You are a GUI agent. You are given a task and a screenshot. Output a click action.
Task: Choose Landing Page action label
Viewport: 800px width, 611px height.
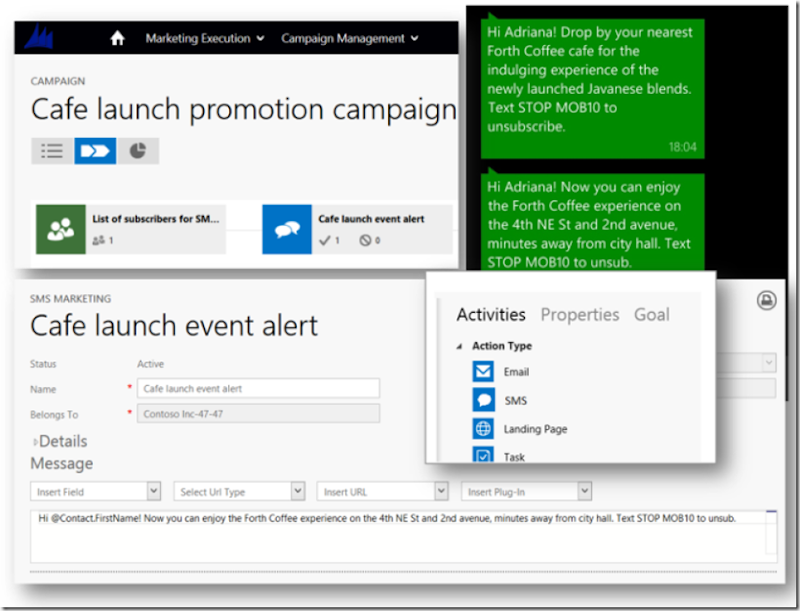coord(535,429)
